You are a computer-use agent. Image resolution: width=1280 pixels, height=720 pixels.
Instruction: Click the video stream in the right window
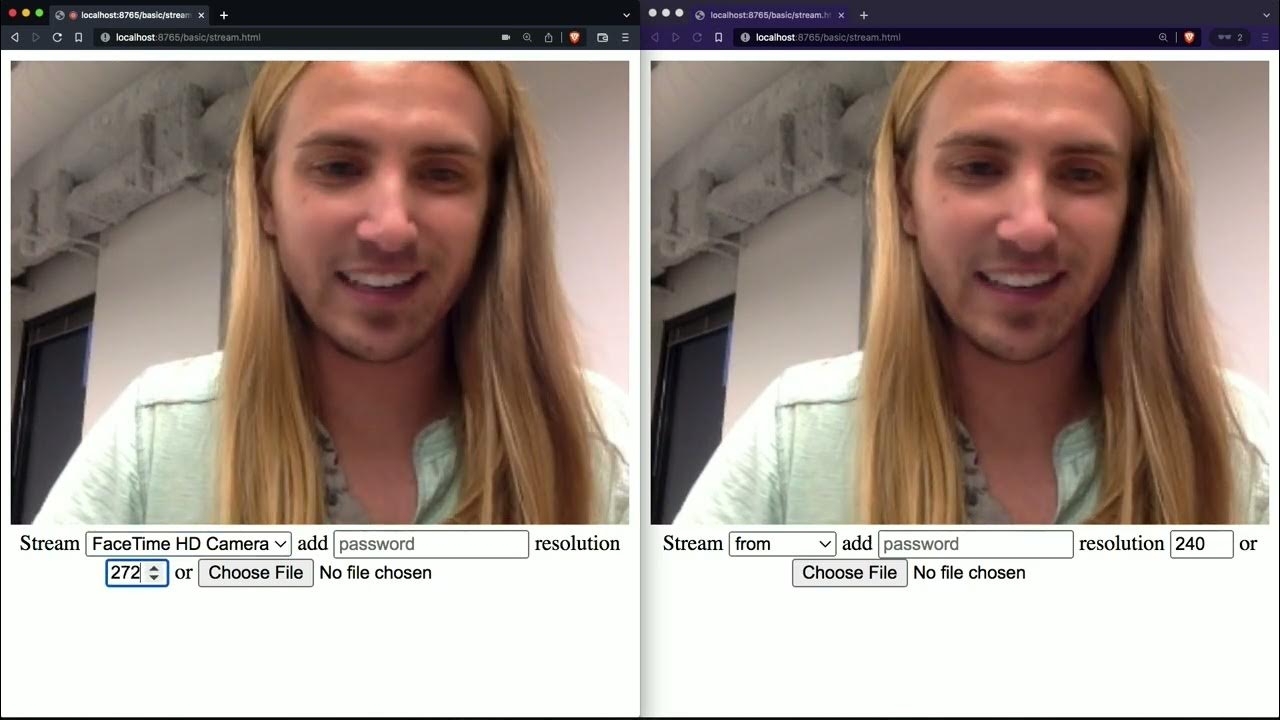(x=960, y=292)
